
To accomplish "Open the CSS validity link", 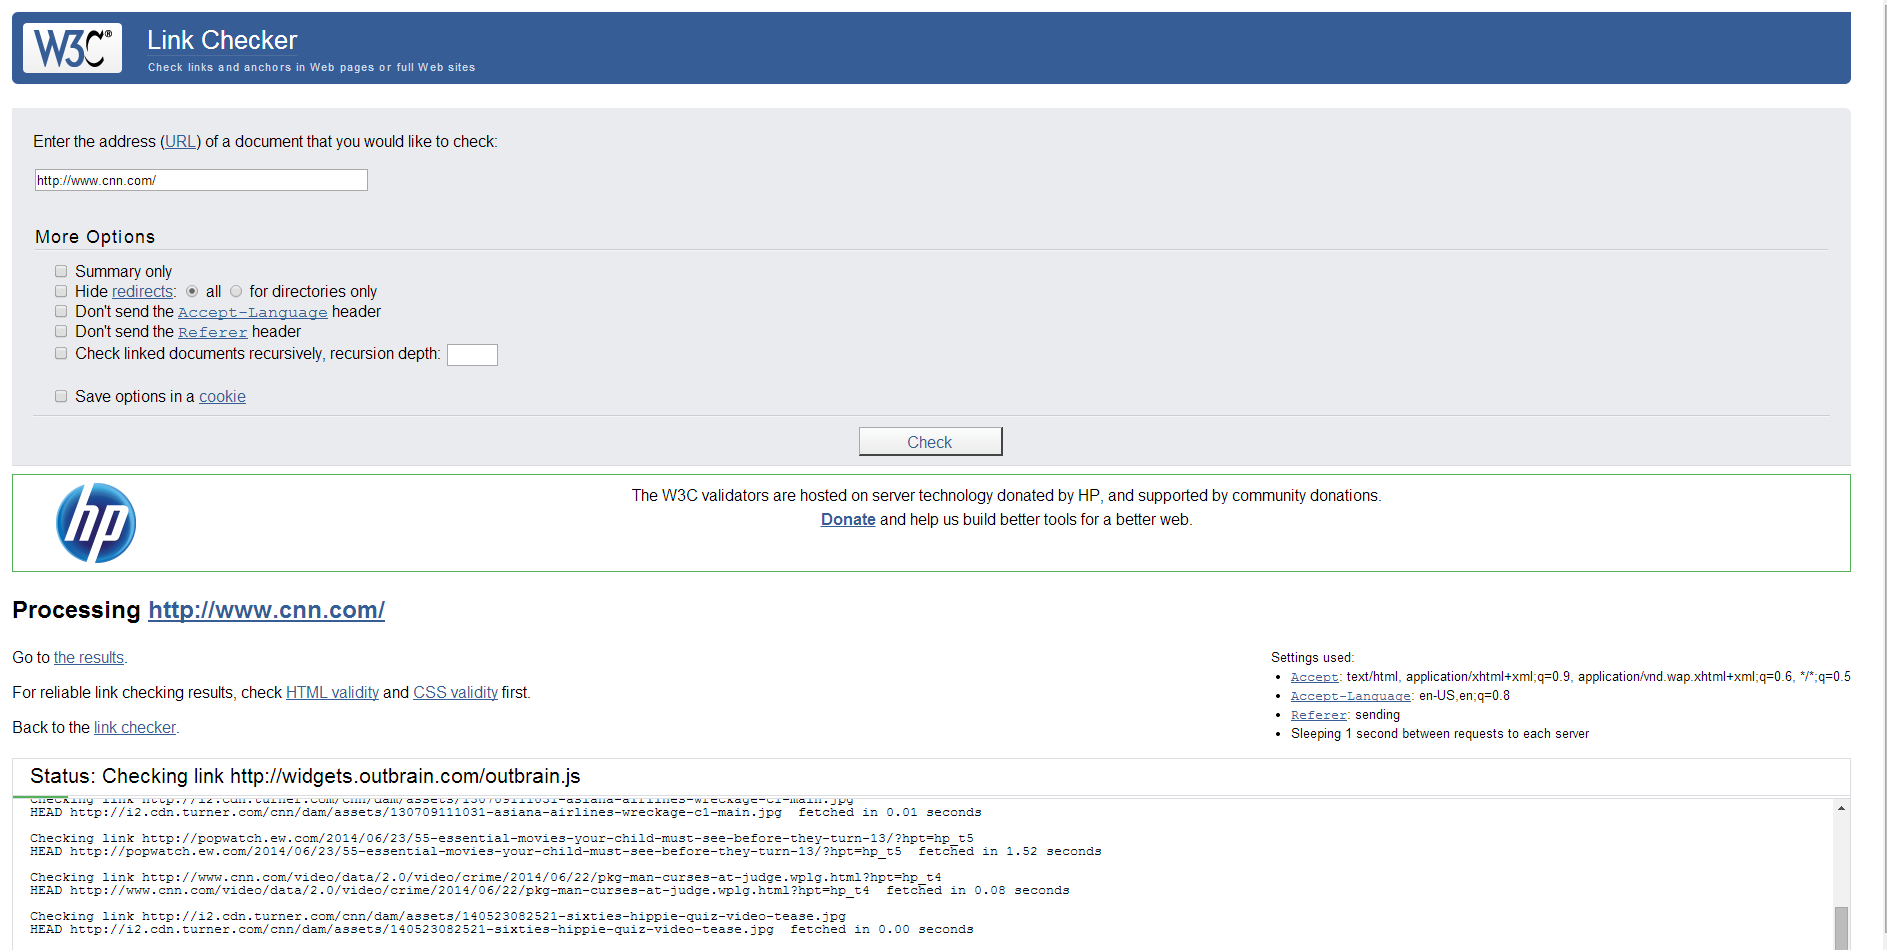I will [x=455, y=693].
